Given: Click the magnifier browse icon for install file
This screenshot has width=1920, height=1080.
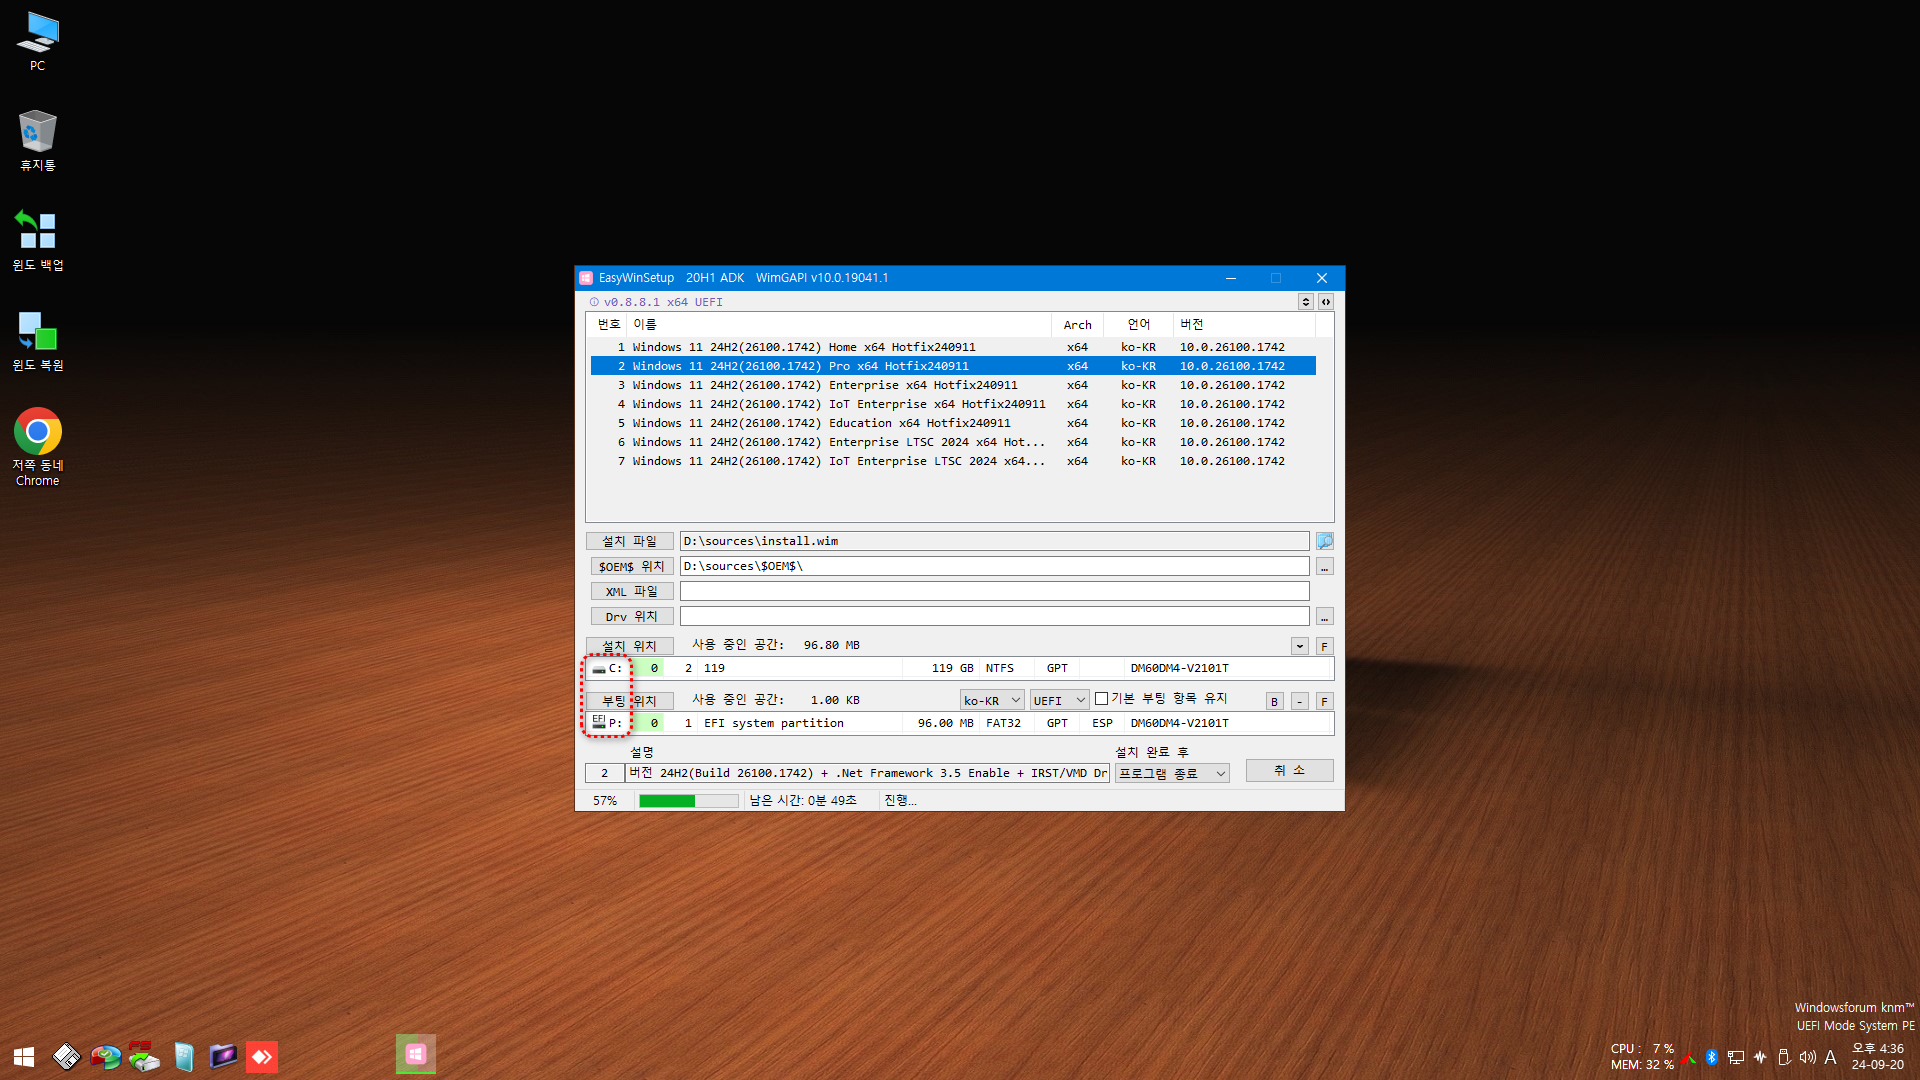Looking at the screenshot, I should pyautogui.click(x=1324, y=541).
